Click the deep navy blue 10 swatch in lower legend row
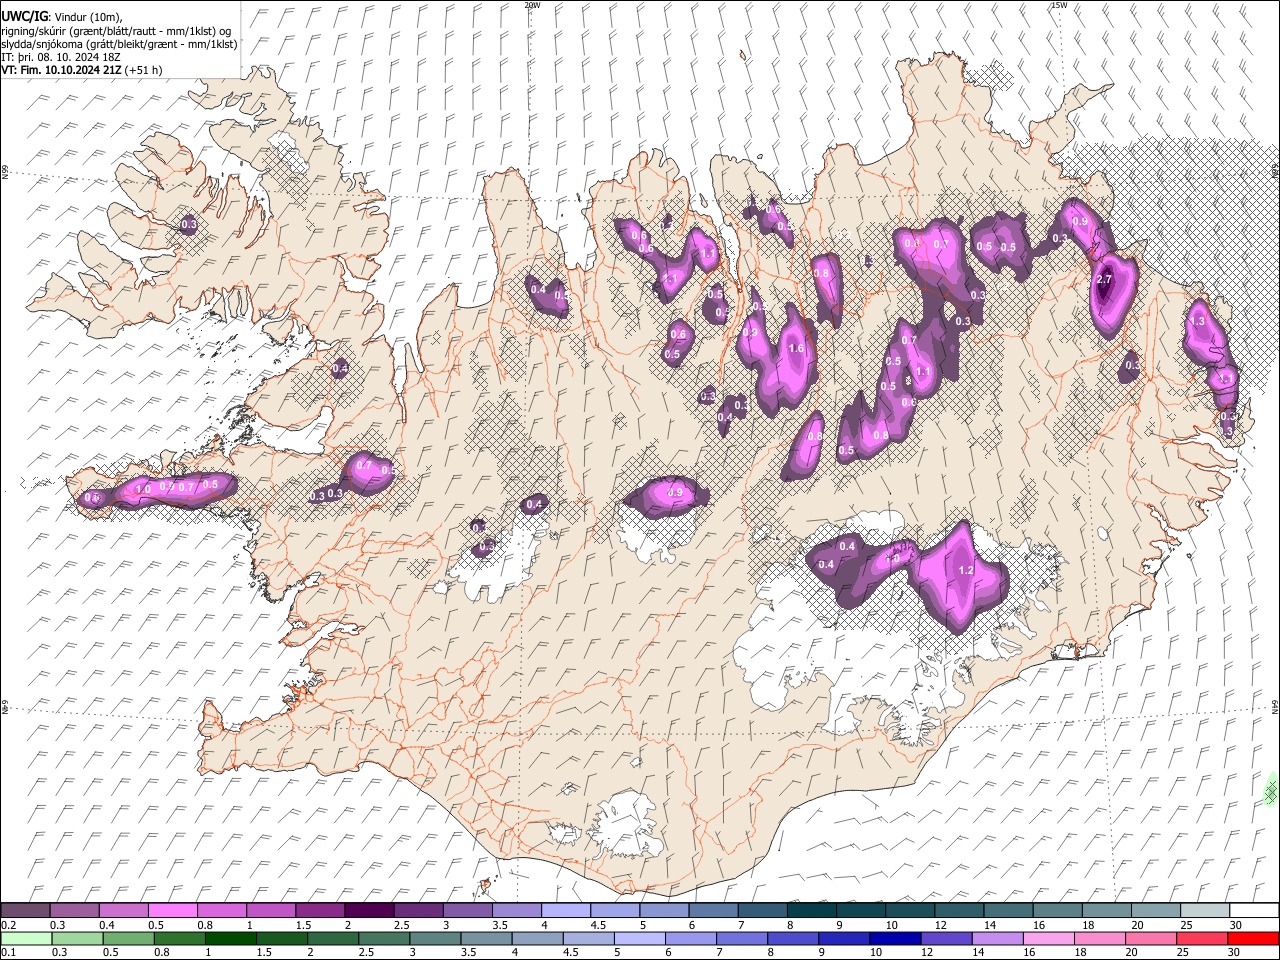Viewport: 1280px width, 960px height. (x=894, y=938)
